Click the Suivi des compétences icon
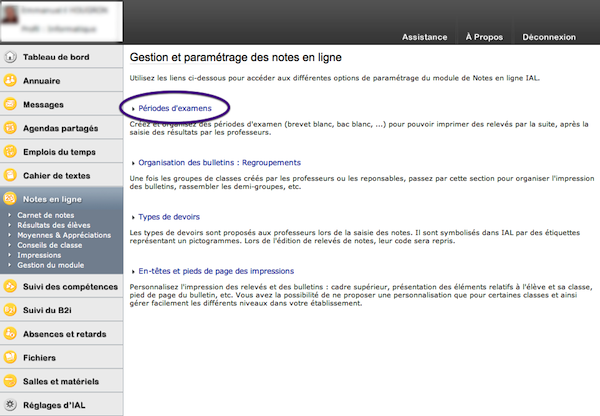 (10, 287)
